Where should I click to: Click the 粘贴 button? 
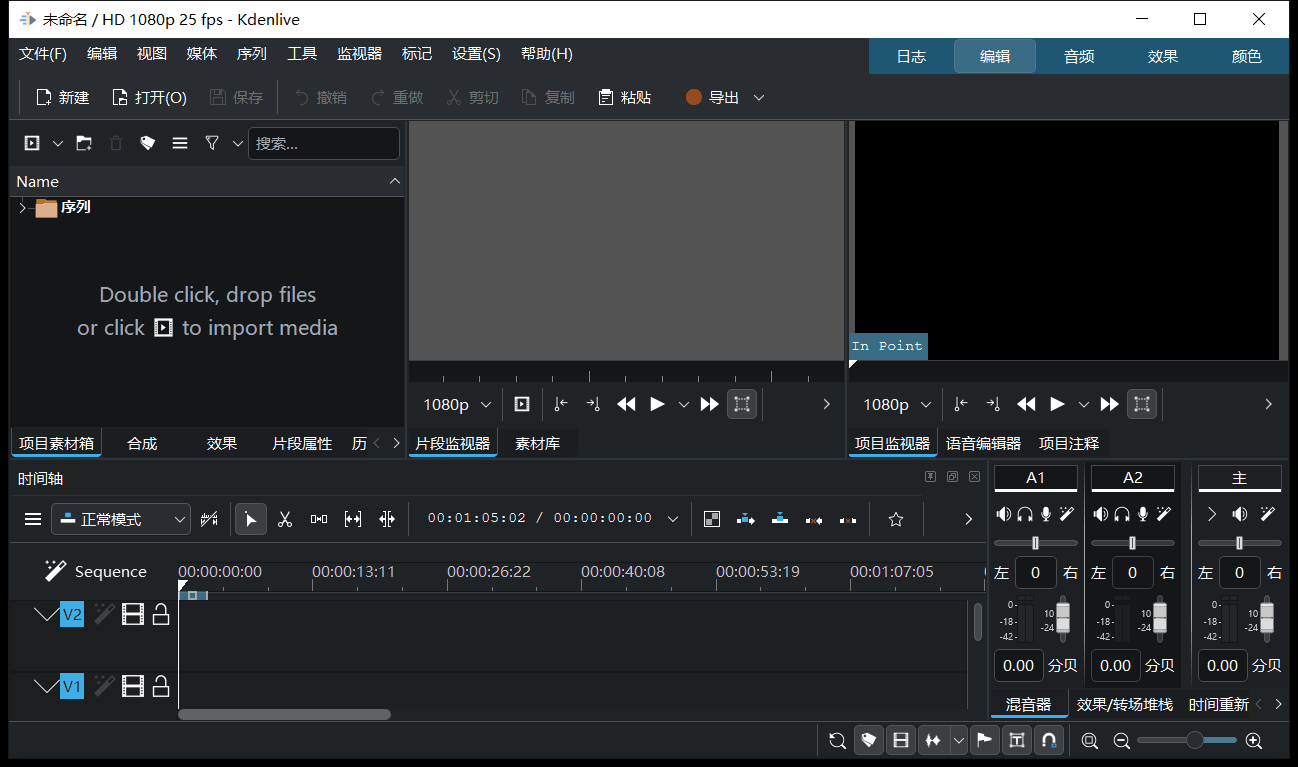(625, 97)
